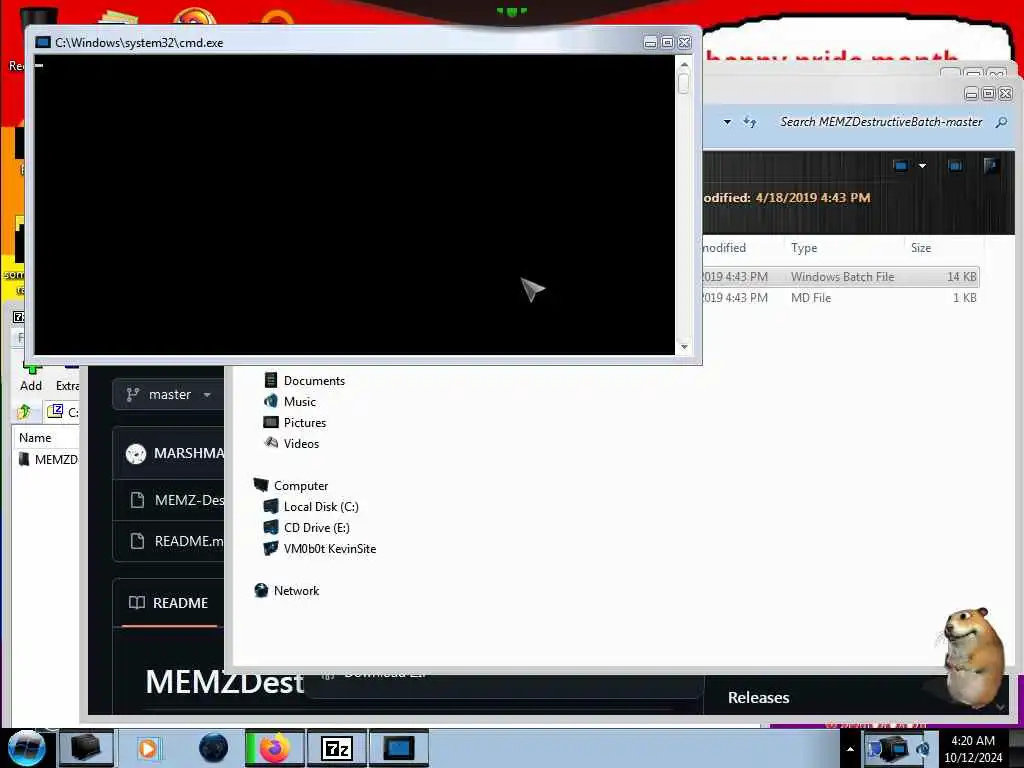
Task: Switch to Firefox on the taskbar
Action: pyautogui.click(x=274, y=748)
